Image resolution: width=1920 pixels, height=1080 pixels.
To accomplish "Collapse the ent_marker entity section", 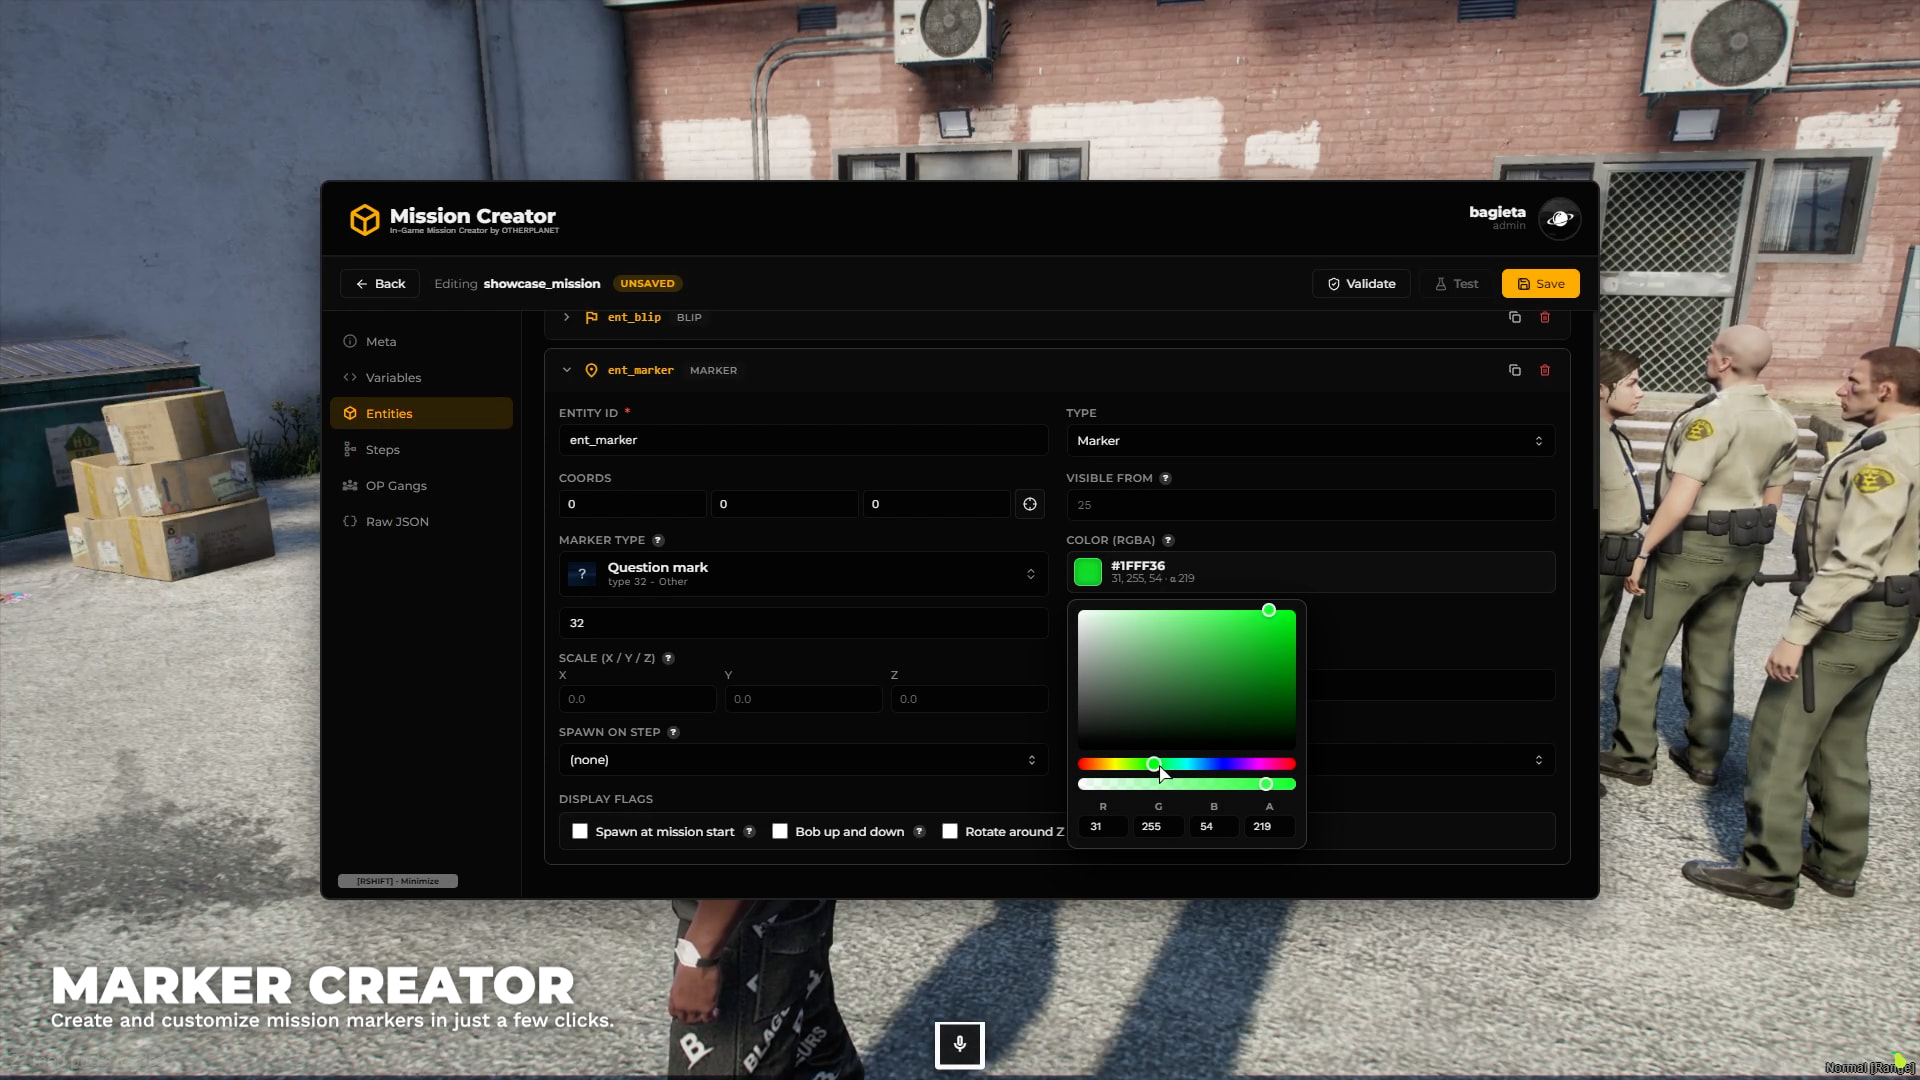I will pos(566,370).
